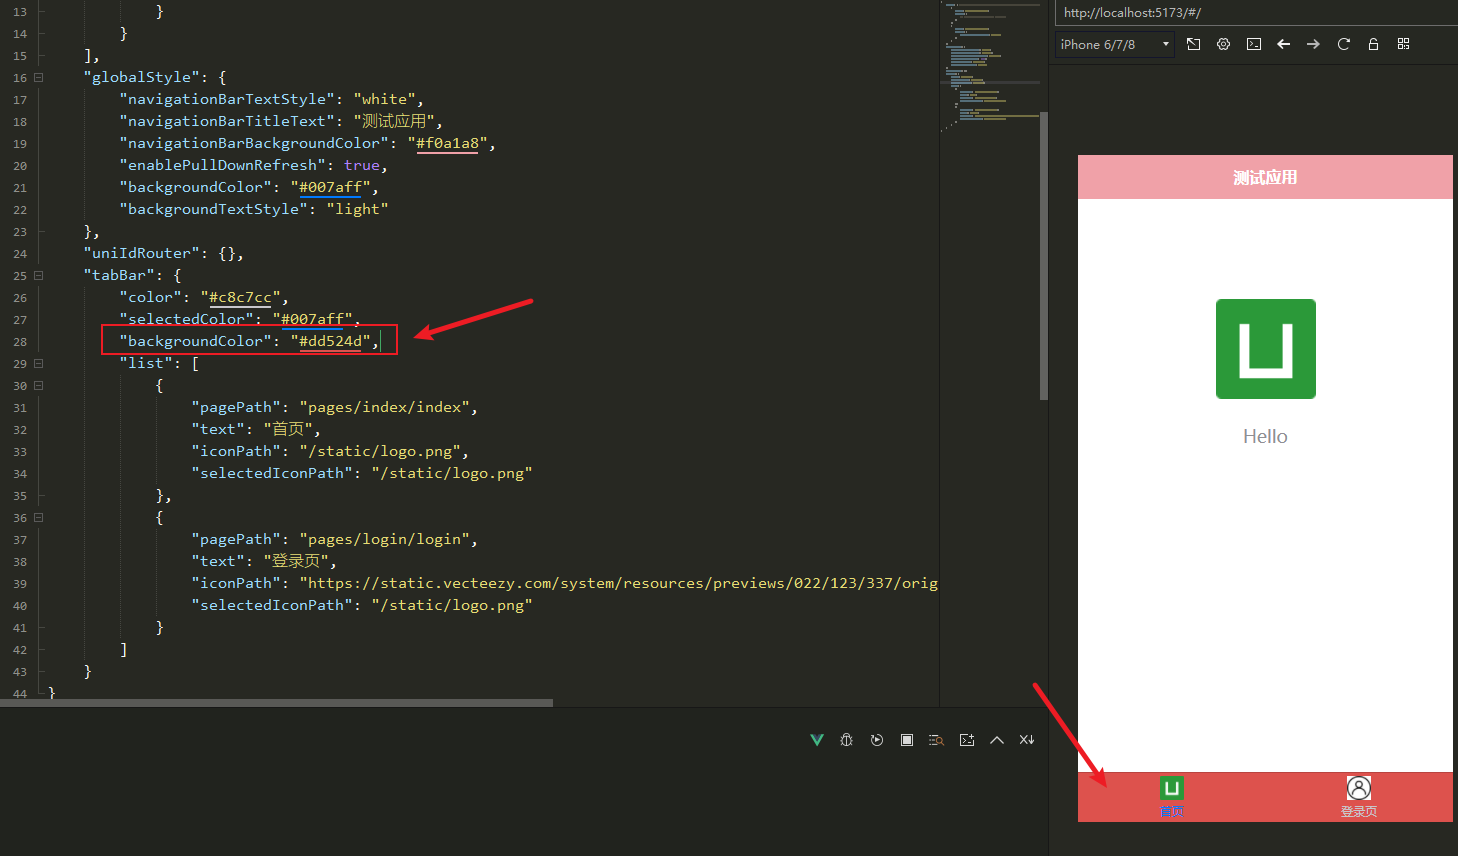Click the clear-and-scroll console icon
The width and height of the screenshot is (1458, 856).
(1027, 740)
